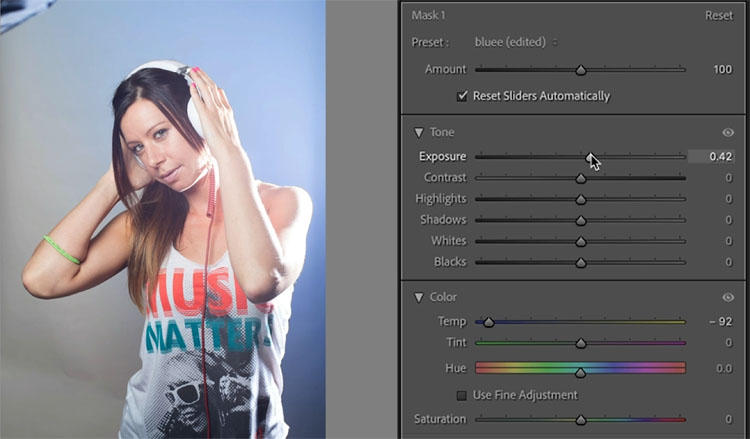Uncheck Reset Sliders Automatically checkbox
750x439 pixels.
(x=462, y=96)
